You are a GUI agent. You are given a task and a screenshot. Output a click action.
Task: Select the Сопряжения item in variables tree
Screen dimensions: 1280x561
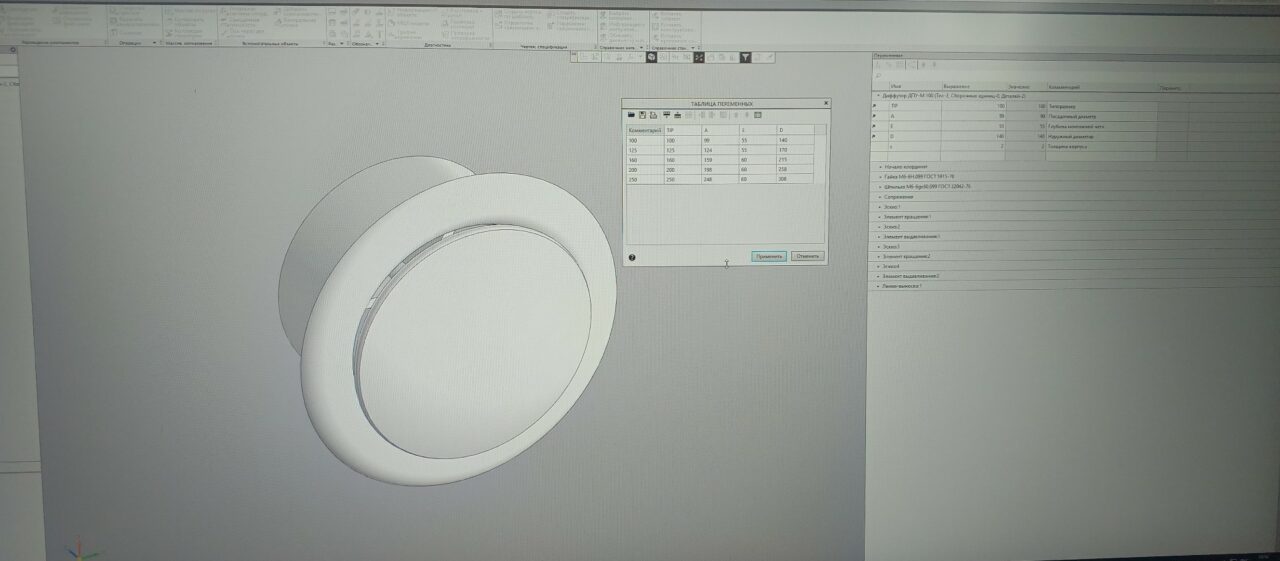pos(900,196)
